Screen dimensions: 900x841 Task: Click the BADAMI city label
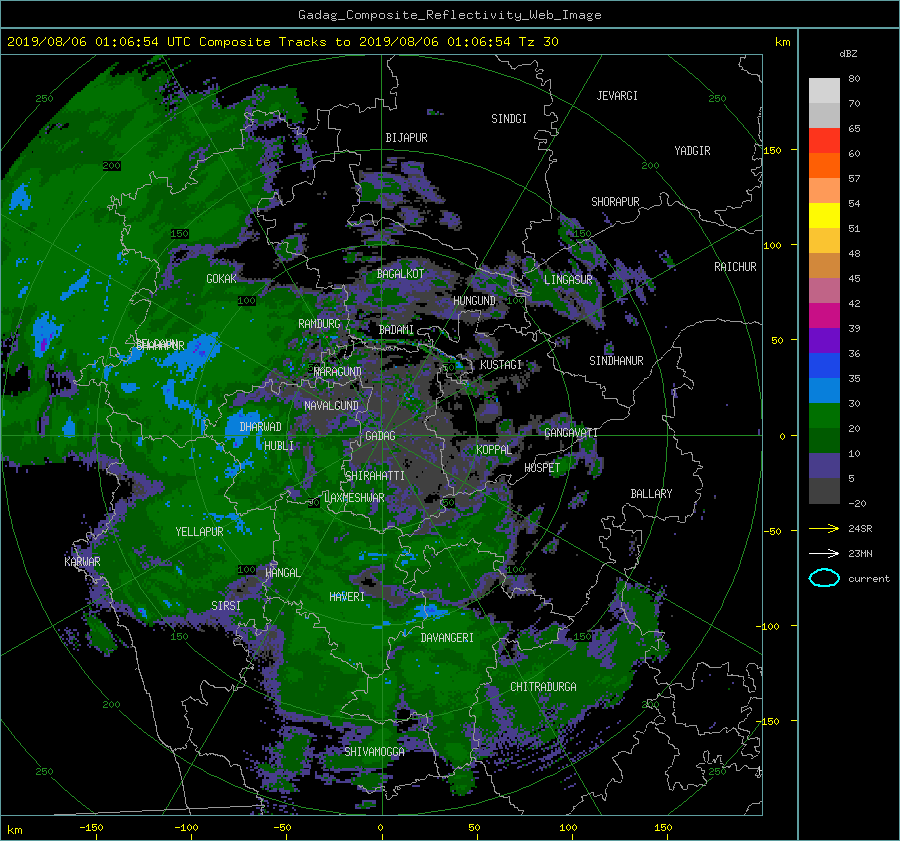[396, 330]
